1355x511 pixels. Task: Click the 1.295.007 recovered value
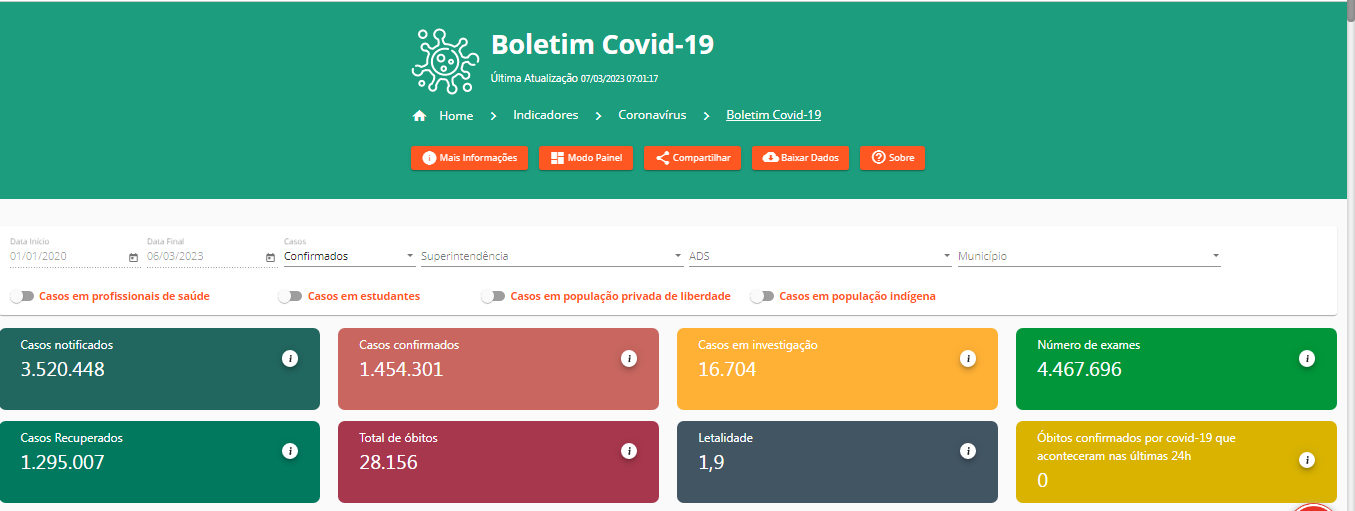pos(62,462)
